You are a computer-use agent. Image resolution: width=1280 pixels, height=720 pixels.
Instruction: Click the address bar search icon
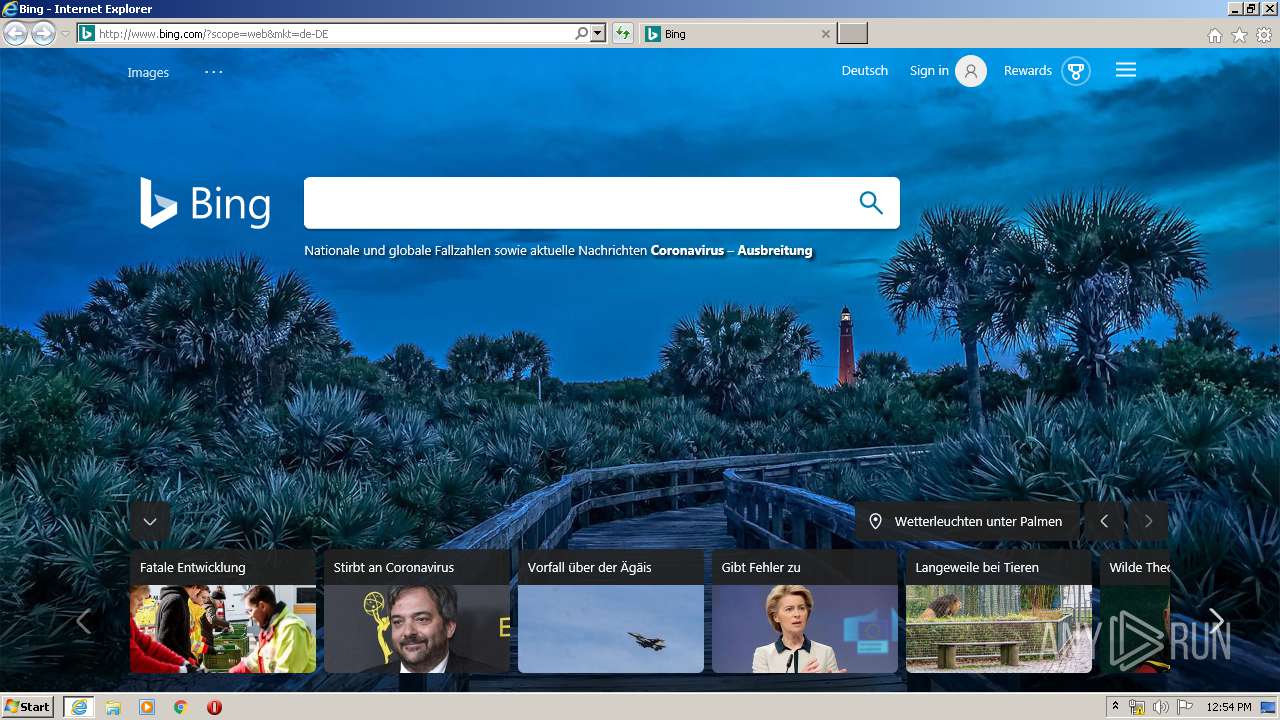click(581, 34)
